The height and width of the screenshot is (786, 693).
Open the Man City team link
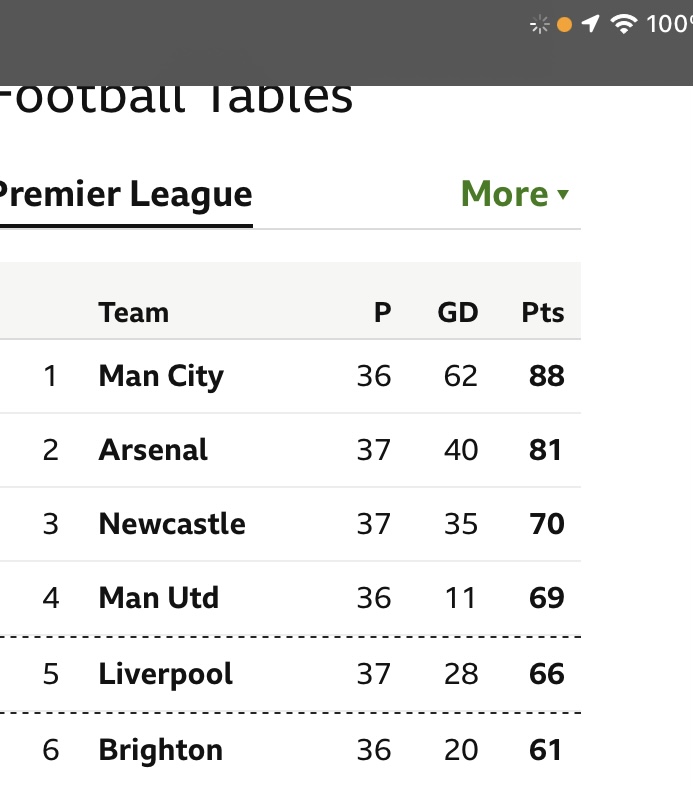pyautogui.click(x=161, y=376)
